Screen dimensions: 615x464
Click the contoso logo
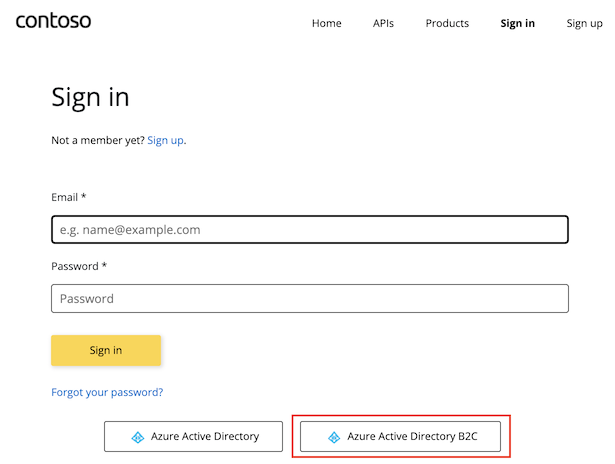[53, 21]
